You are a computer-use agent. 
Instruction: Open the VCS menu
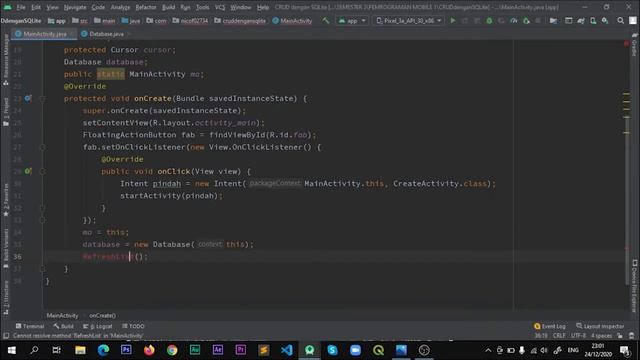220,7
